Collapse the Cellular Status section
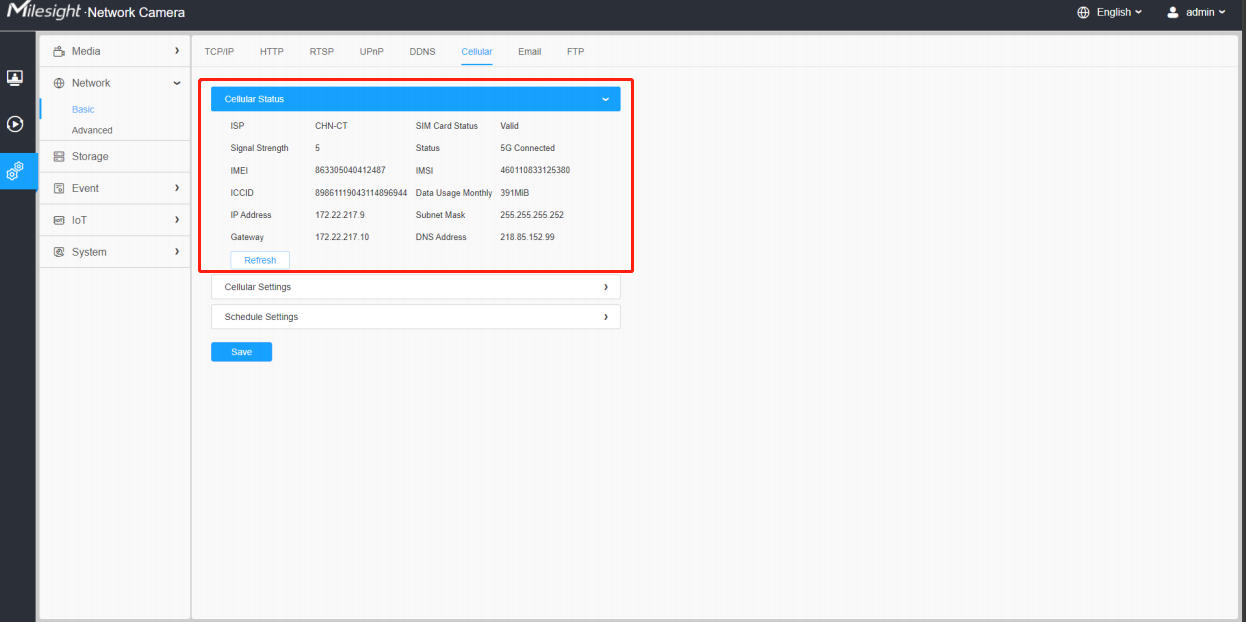The width and height of the screenshot is (1246, 622). 415,99
